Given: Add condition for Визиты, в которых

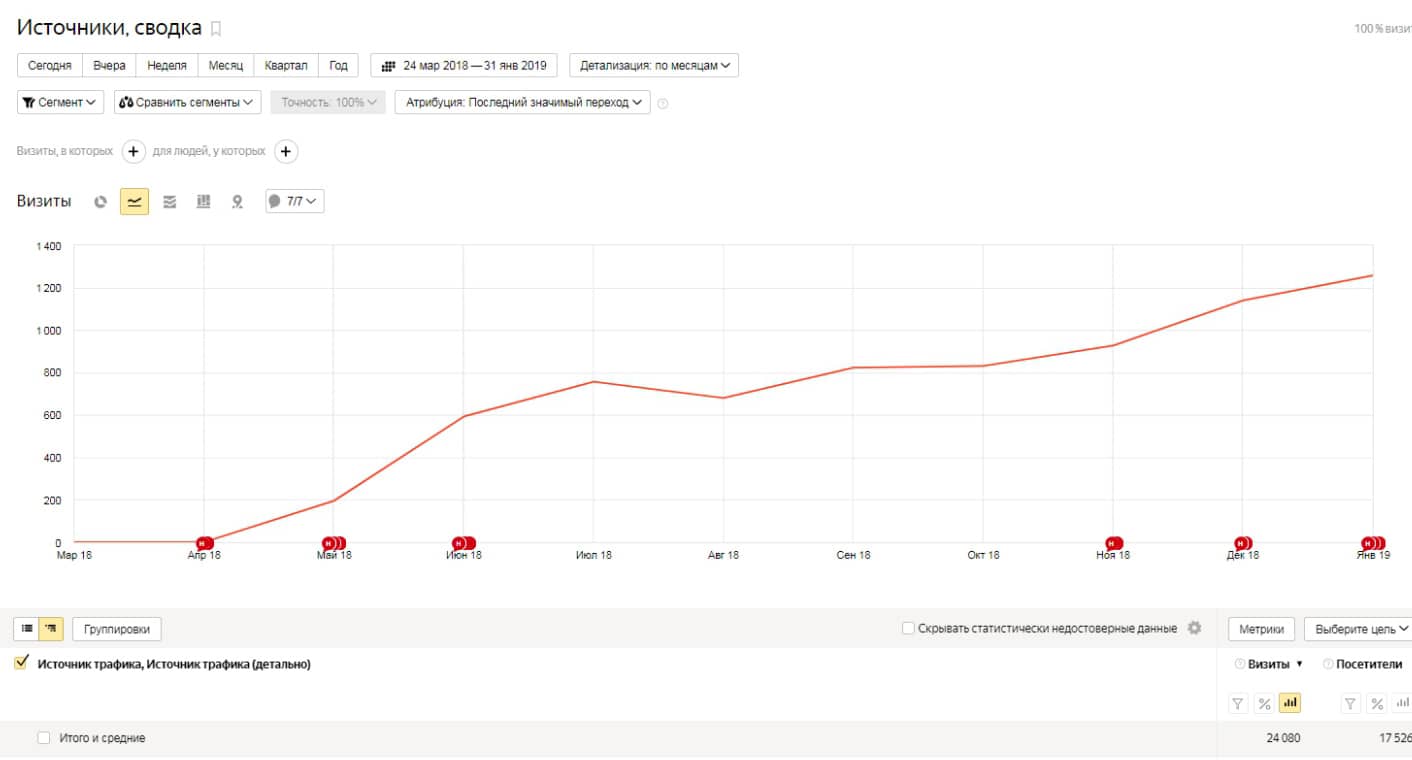Looking at the screenshot, I should point(134,152).
